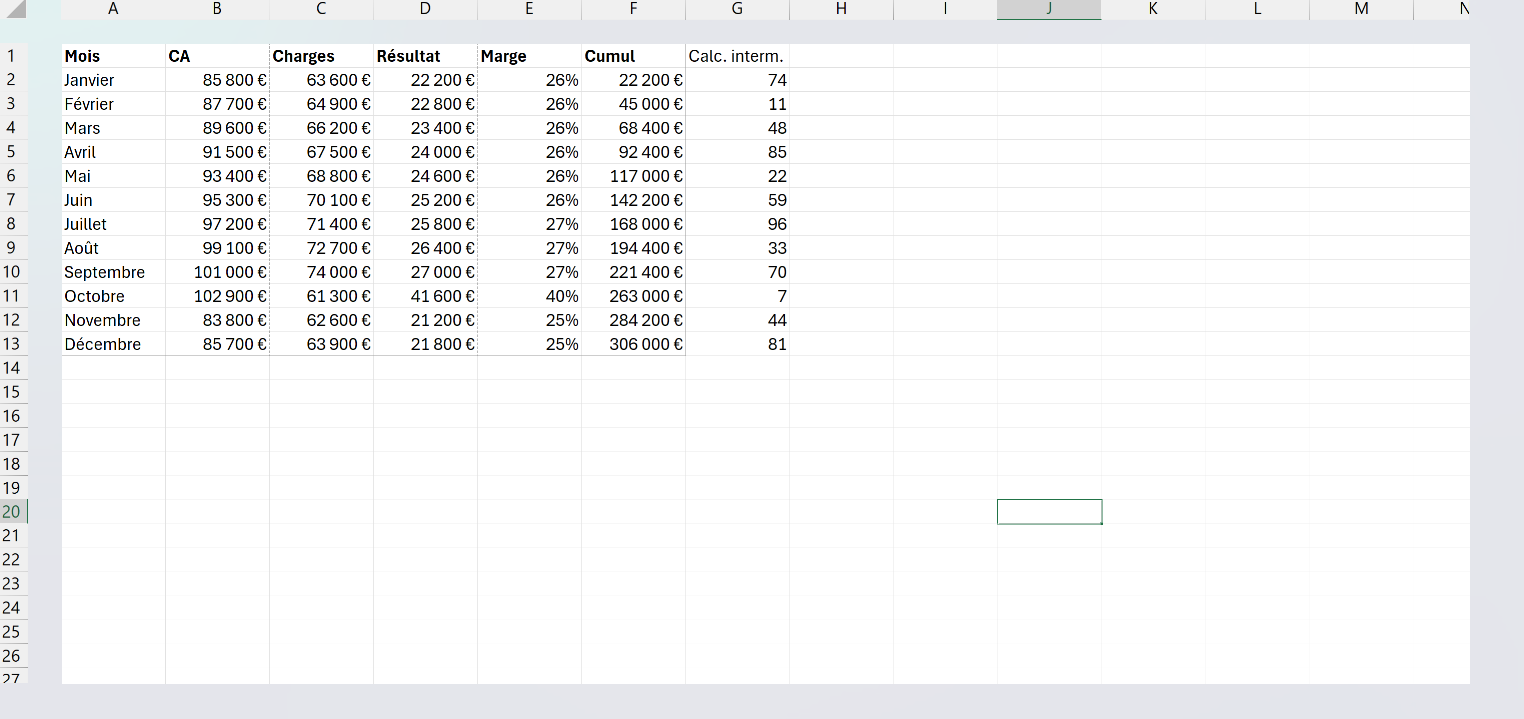Image resolution: width=1524 pixels, height=719 pixels.
Task: Click Calc. interm. value 81
Action: (737, 344)
